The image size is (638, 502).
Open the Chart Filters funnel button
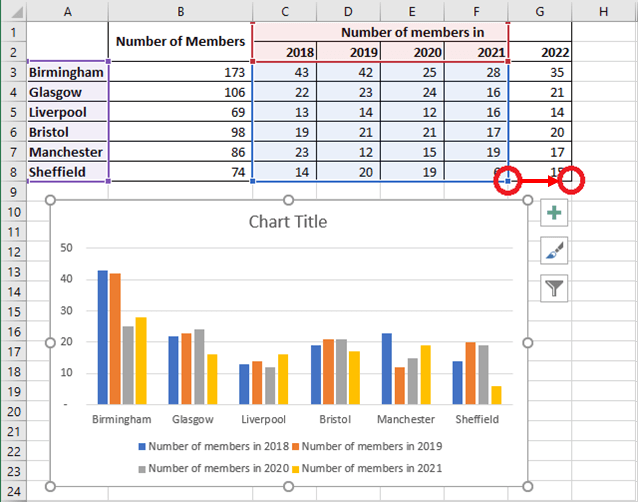554,288
